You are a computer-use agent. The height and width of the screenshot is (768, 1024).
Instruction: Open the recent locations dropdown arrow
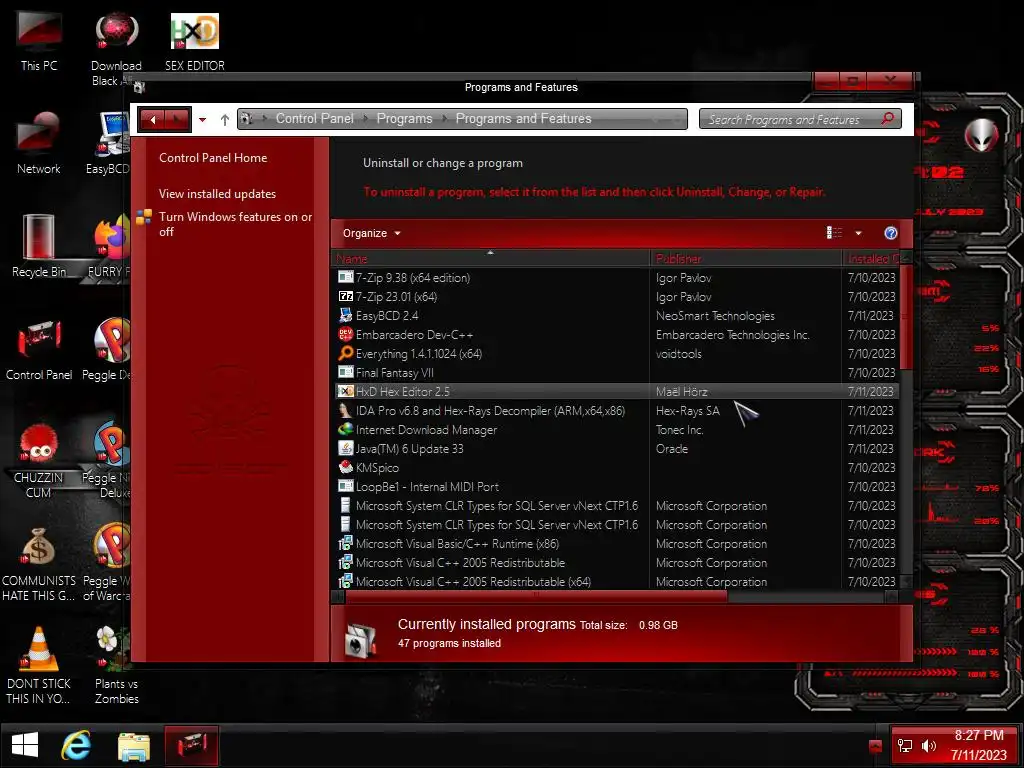pos(202,120)
